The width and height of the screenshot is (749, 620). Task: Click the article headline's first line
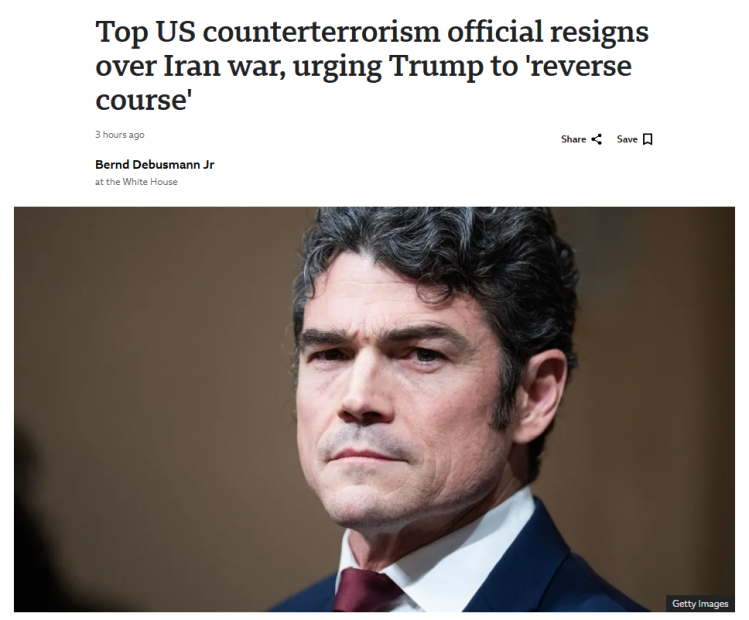pos(372,32)
